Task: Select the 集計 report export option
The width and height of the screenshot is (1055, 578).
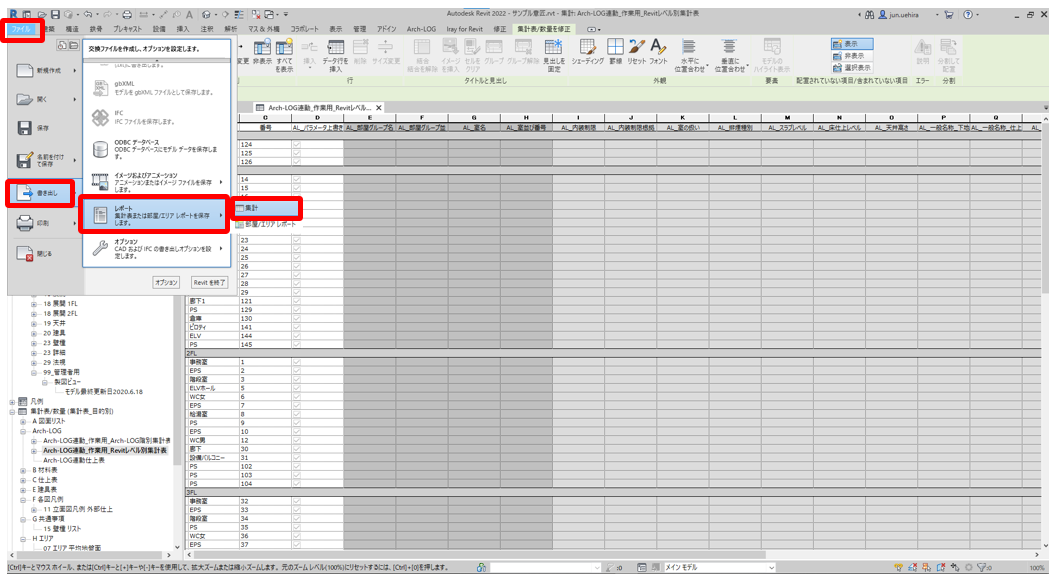Action: point(266,208)
